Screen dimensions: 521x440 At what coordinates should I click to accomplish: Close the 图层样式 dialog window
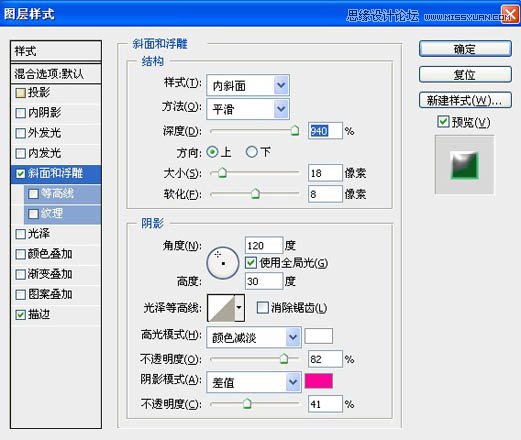[x=510, y=14]
